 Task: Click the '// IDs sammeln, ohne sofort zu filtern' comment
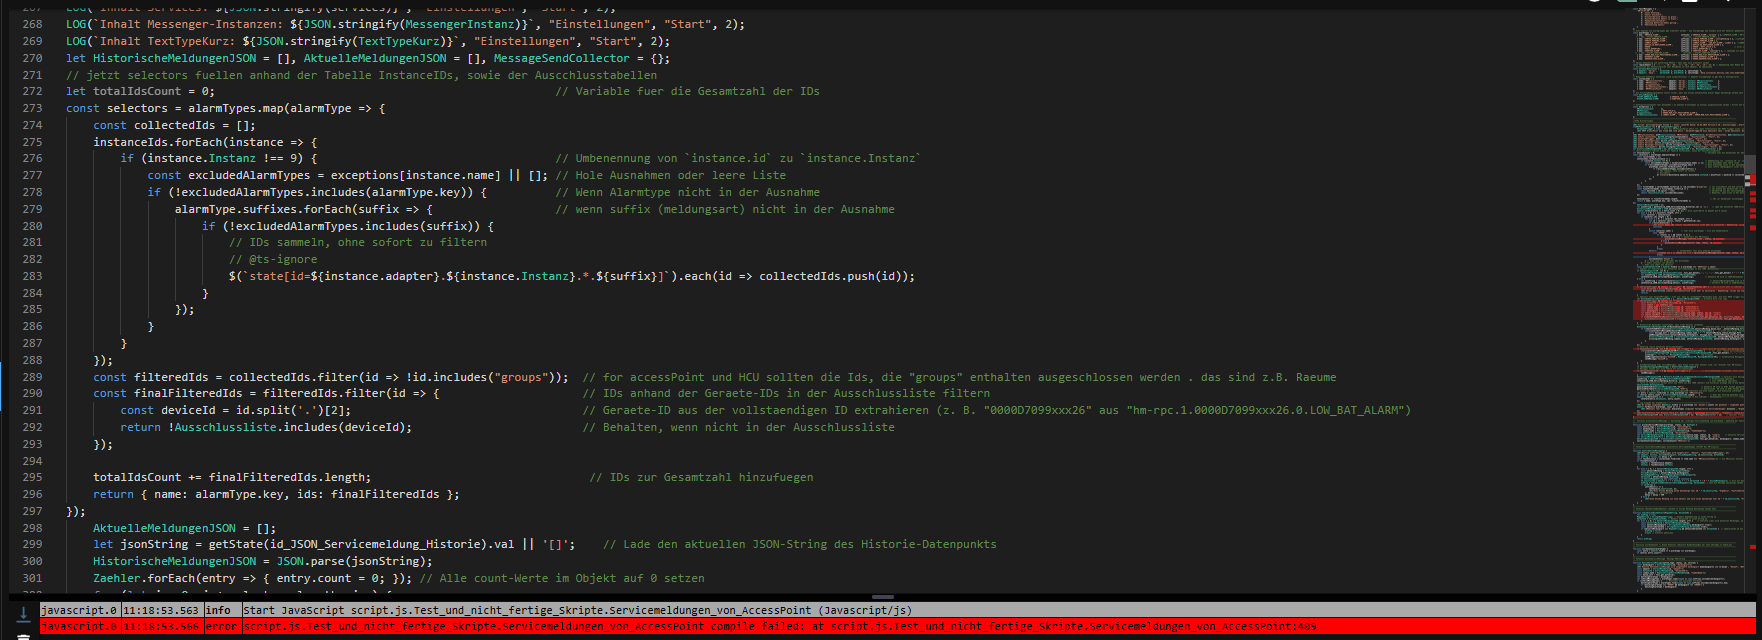click(358, 242)
